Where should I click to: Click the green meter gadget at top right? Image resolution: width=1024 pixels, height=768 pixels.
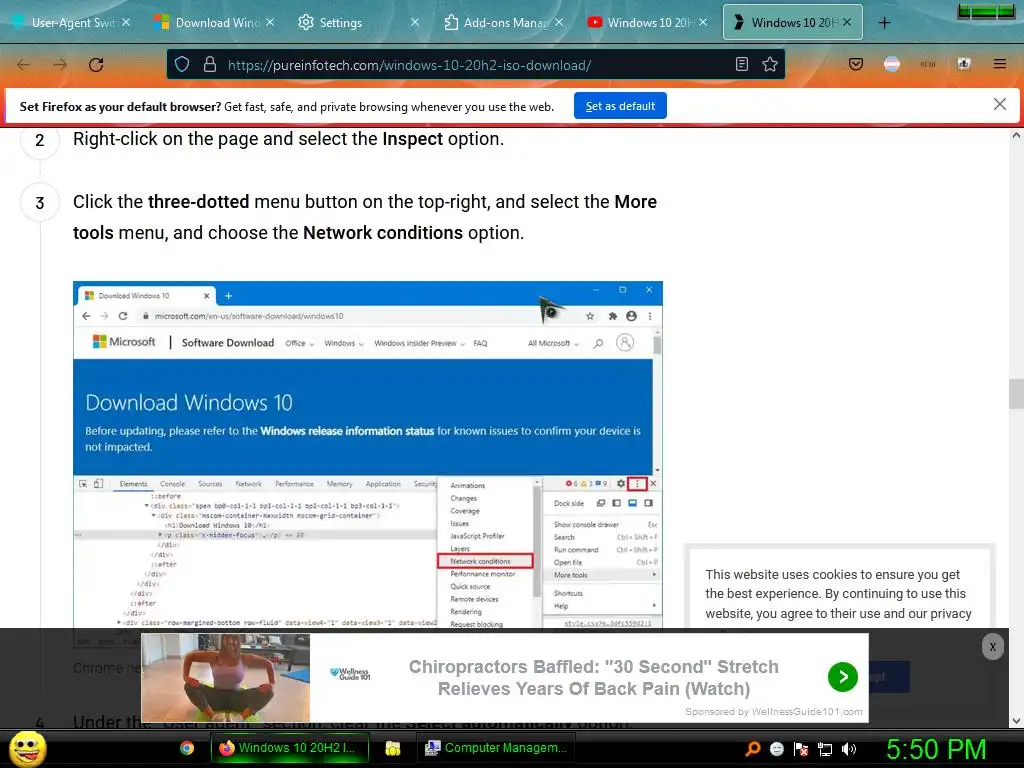pos(986,11)
